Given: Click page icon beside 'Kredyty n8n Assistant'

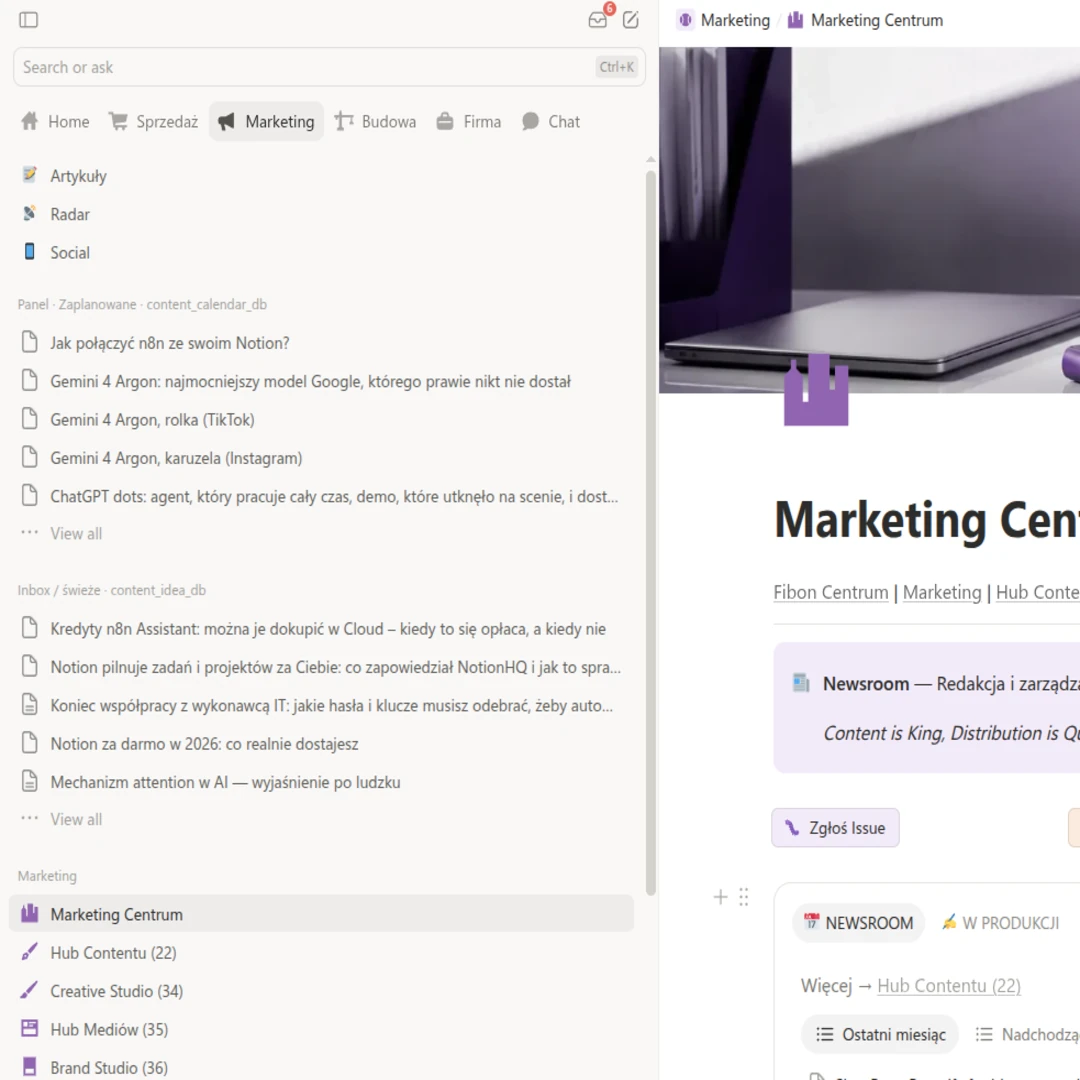Looking at the screenshot, I should pyautogui.click(x=29, y=627).
